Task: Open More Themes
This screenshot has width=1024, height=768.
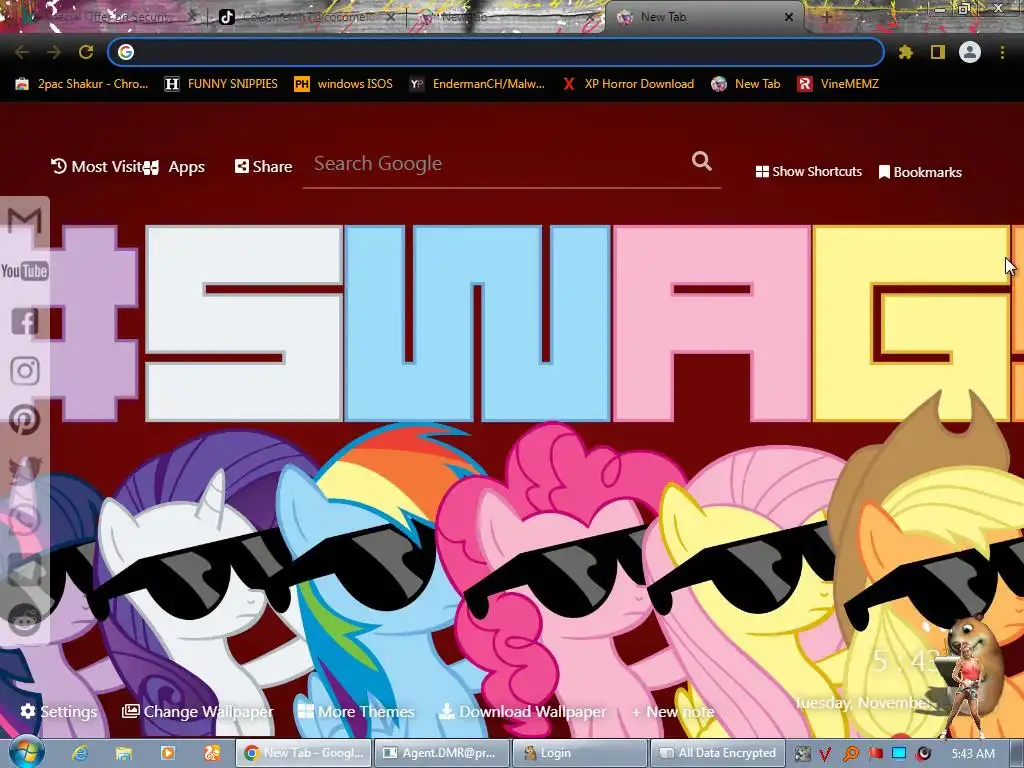Action: tap(356, 711)
